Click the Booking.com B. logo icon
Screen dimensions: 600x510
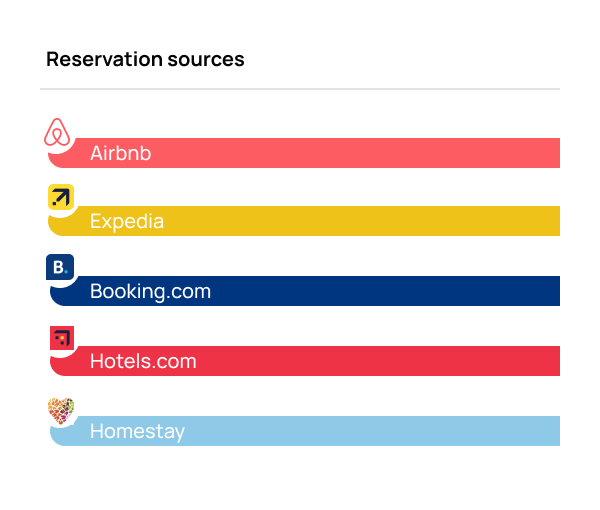(60, 267)
